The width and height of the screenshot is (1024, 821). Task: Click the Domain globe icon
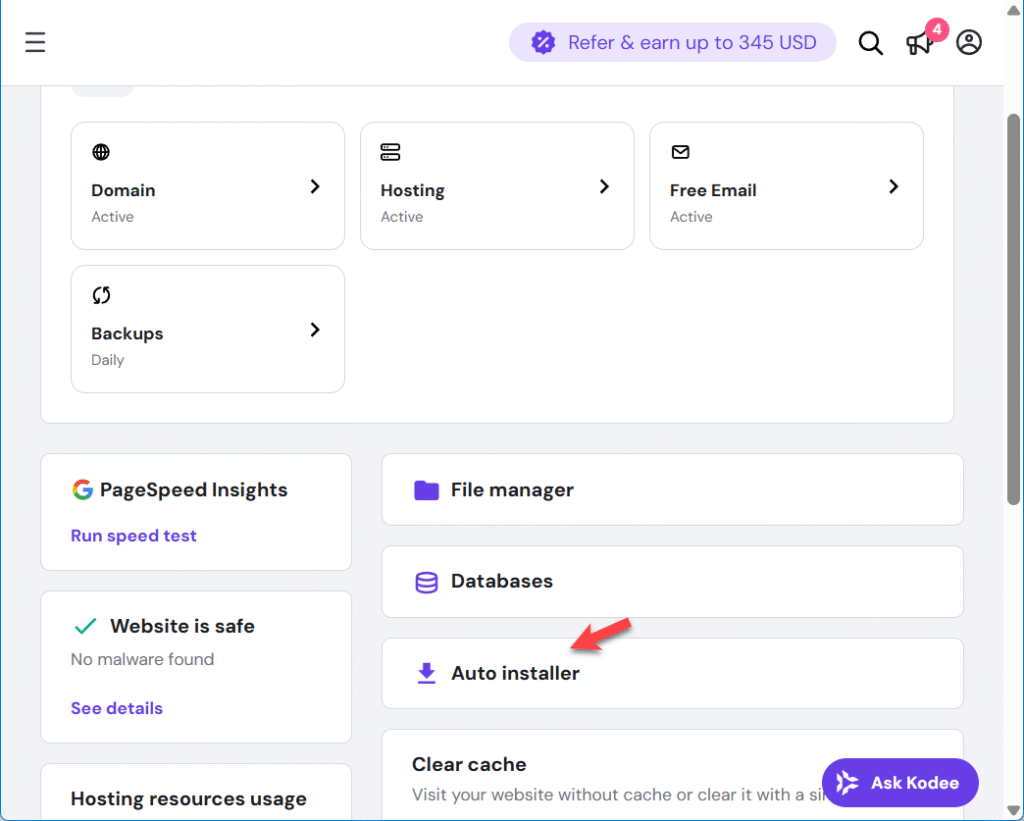click(x=101, y=152)
